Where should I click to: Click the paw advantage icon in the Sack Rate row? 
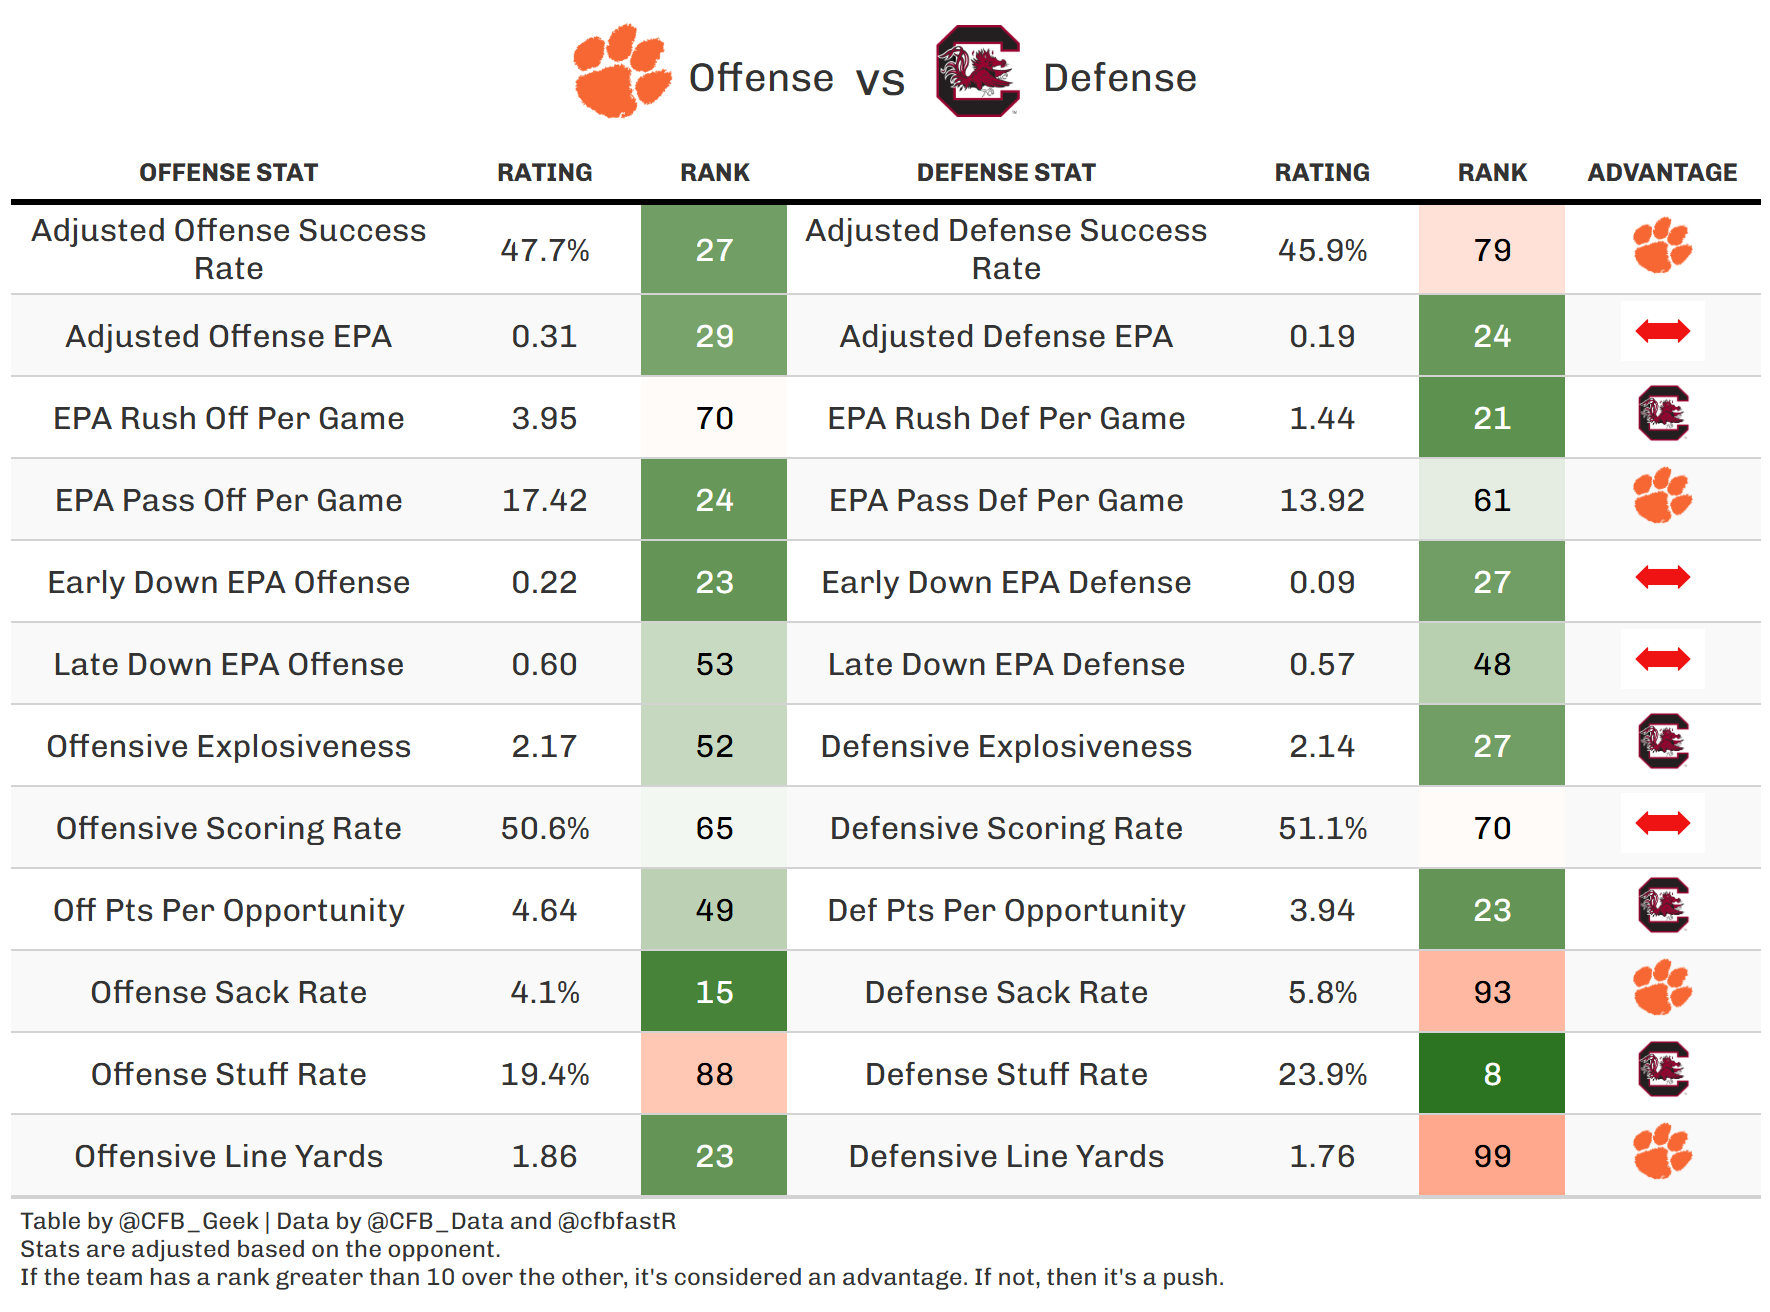point(1662,988)
